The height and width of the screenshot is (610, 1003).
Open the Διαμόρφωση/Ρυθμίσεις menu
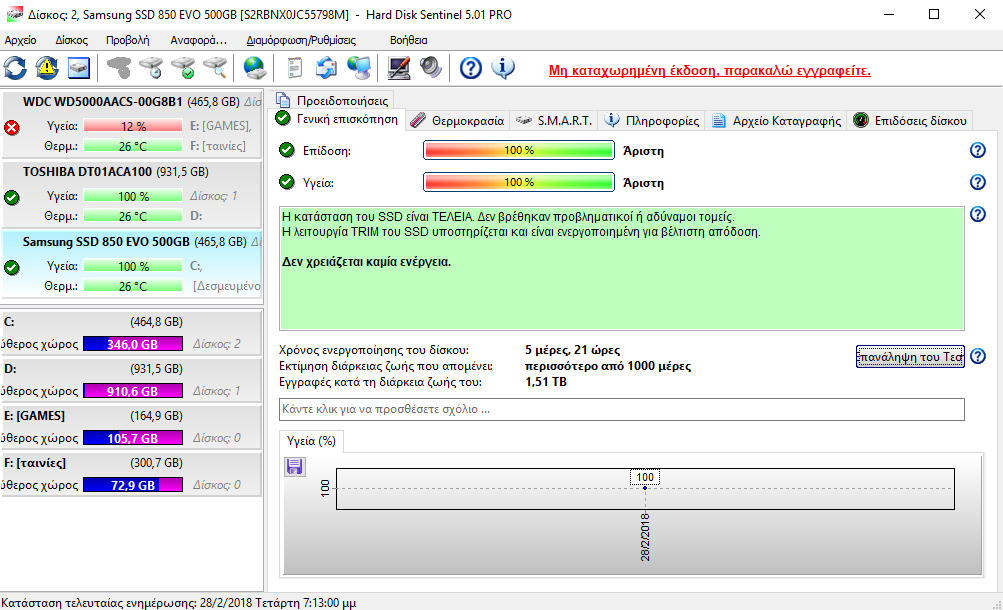pos(301,40)
